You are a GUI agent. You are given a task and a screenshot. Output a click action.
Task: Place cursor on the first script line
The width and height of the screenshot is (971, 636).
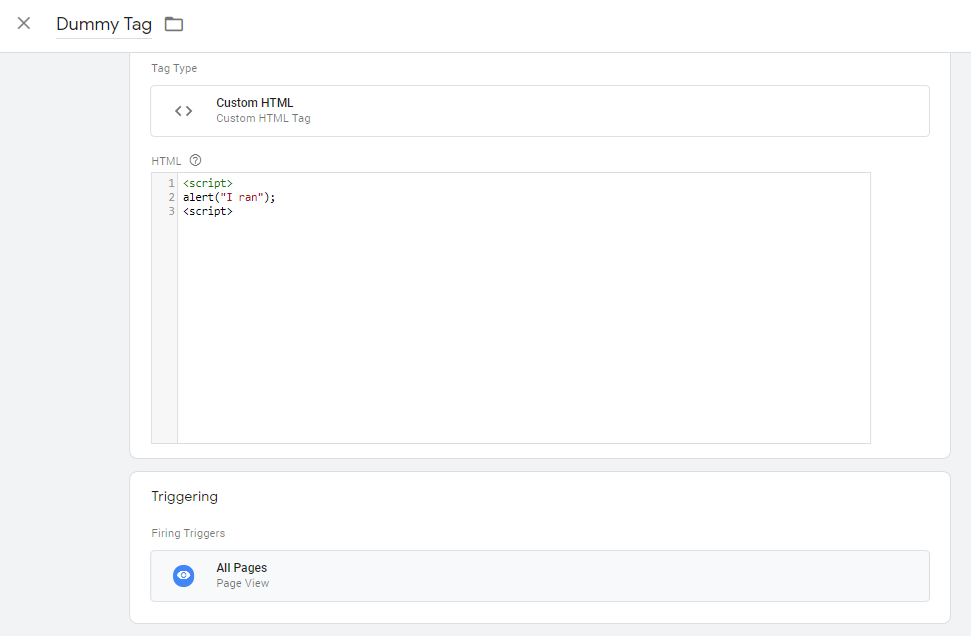click(208, 184)
